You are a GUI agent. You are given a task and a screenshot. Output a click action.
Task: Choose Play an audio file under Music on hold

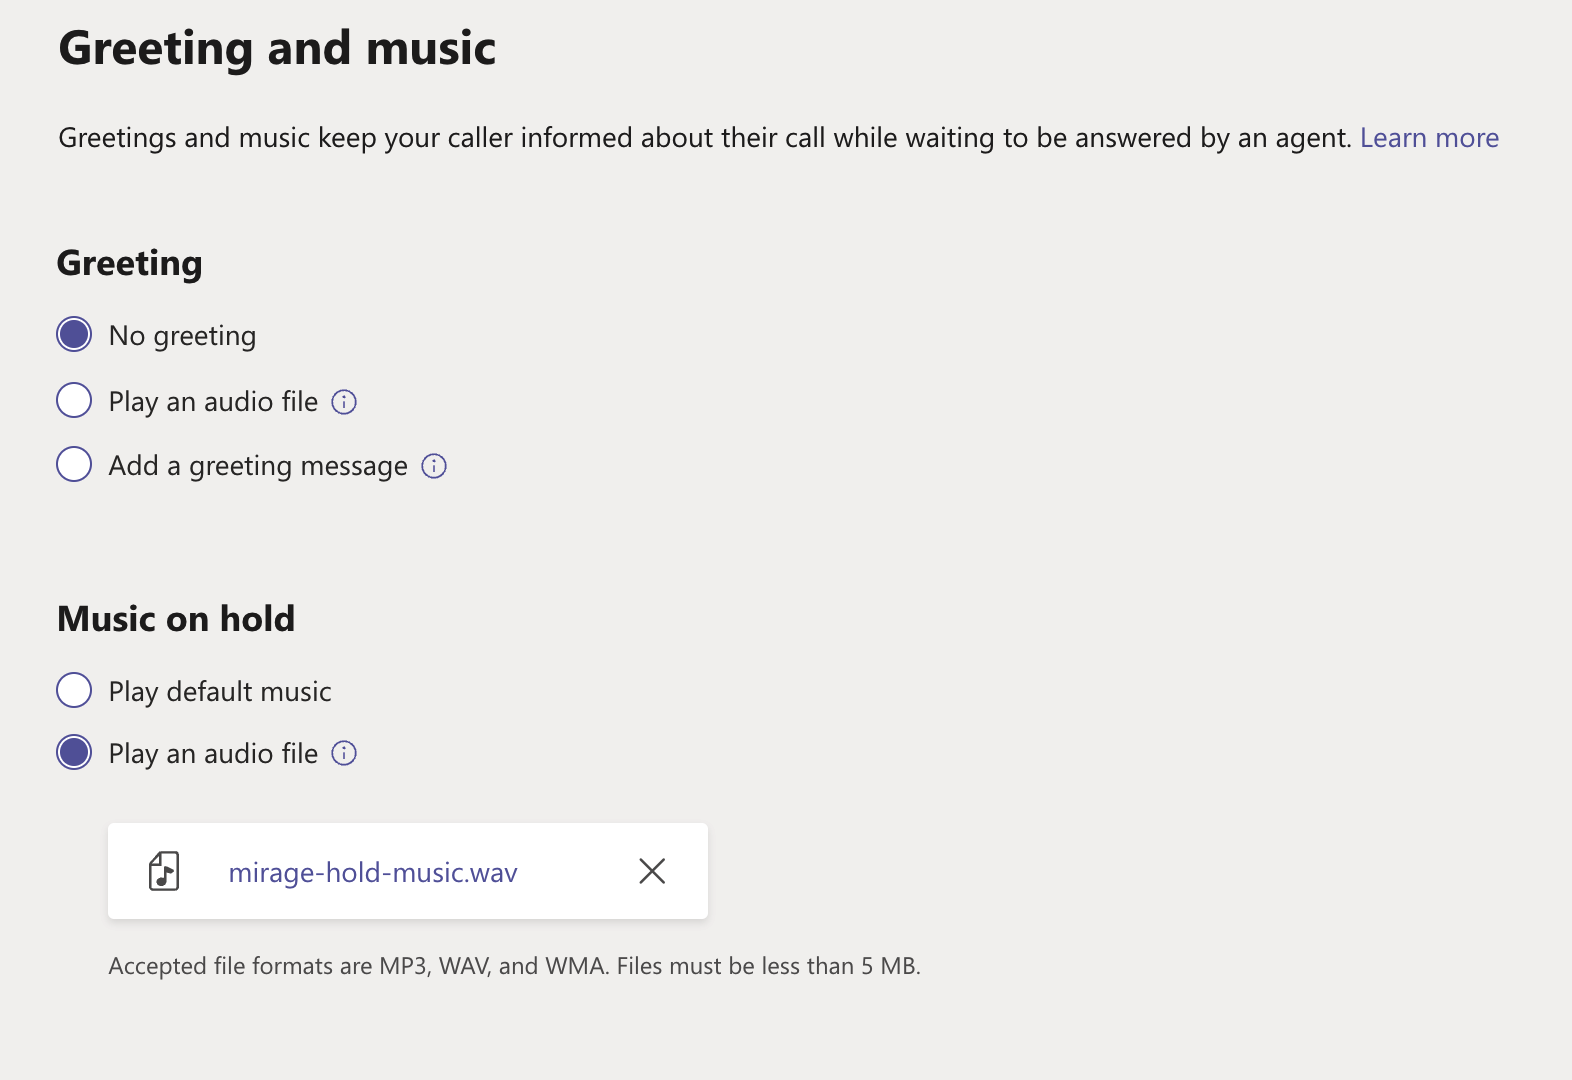tap(74, 752)
